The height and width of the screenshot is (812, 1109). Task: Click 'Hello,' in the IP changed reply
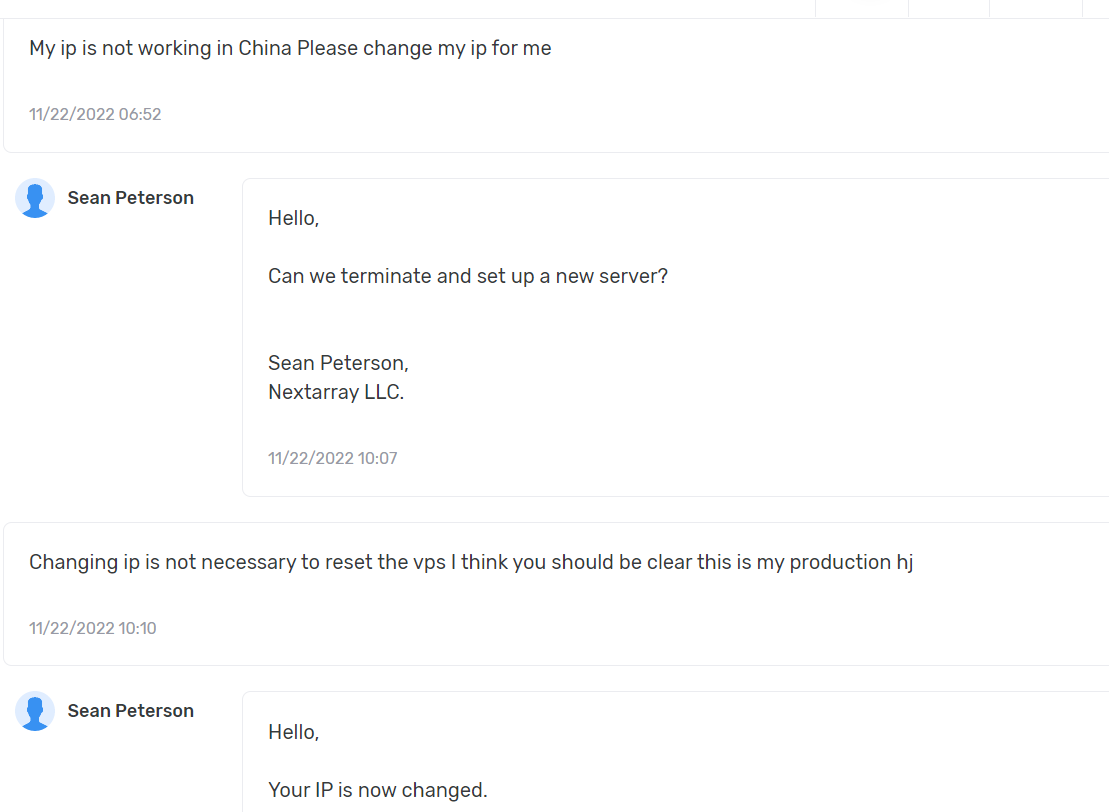[293, 732]
